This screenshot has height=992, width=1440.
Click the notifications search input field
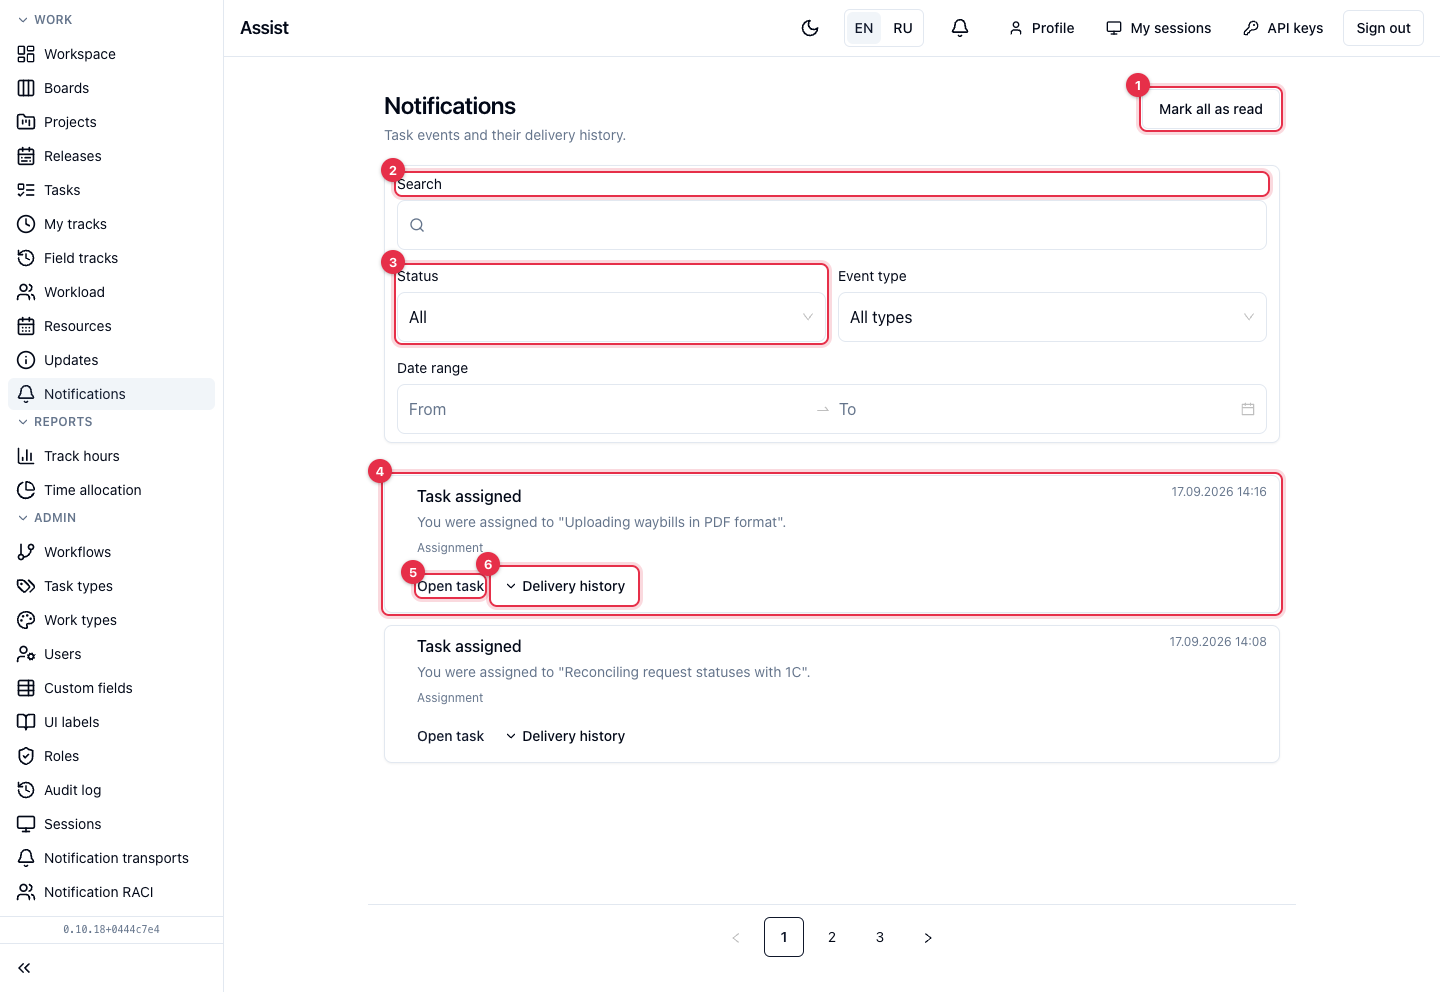click(x=832, y=225)
